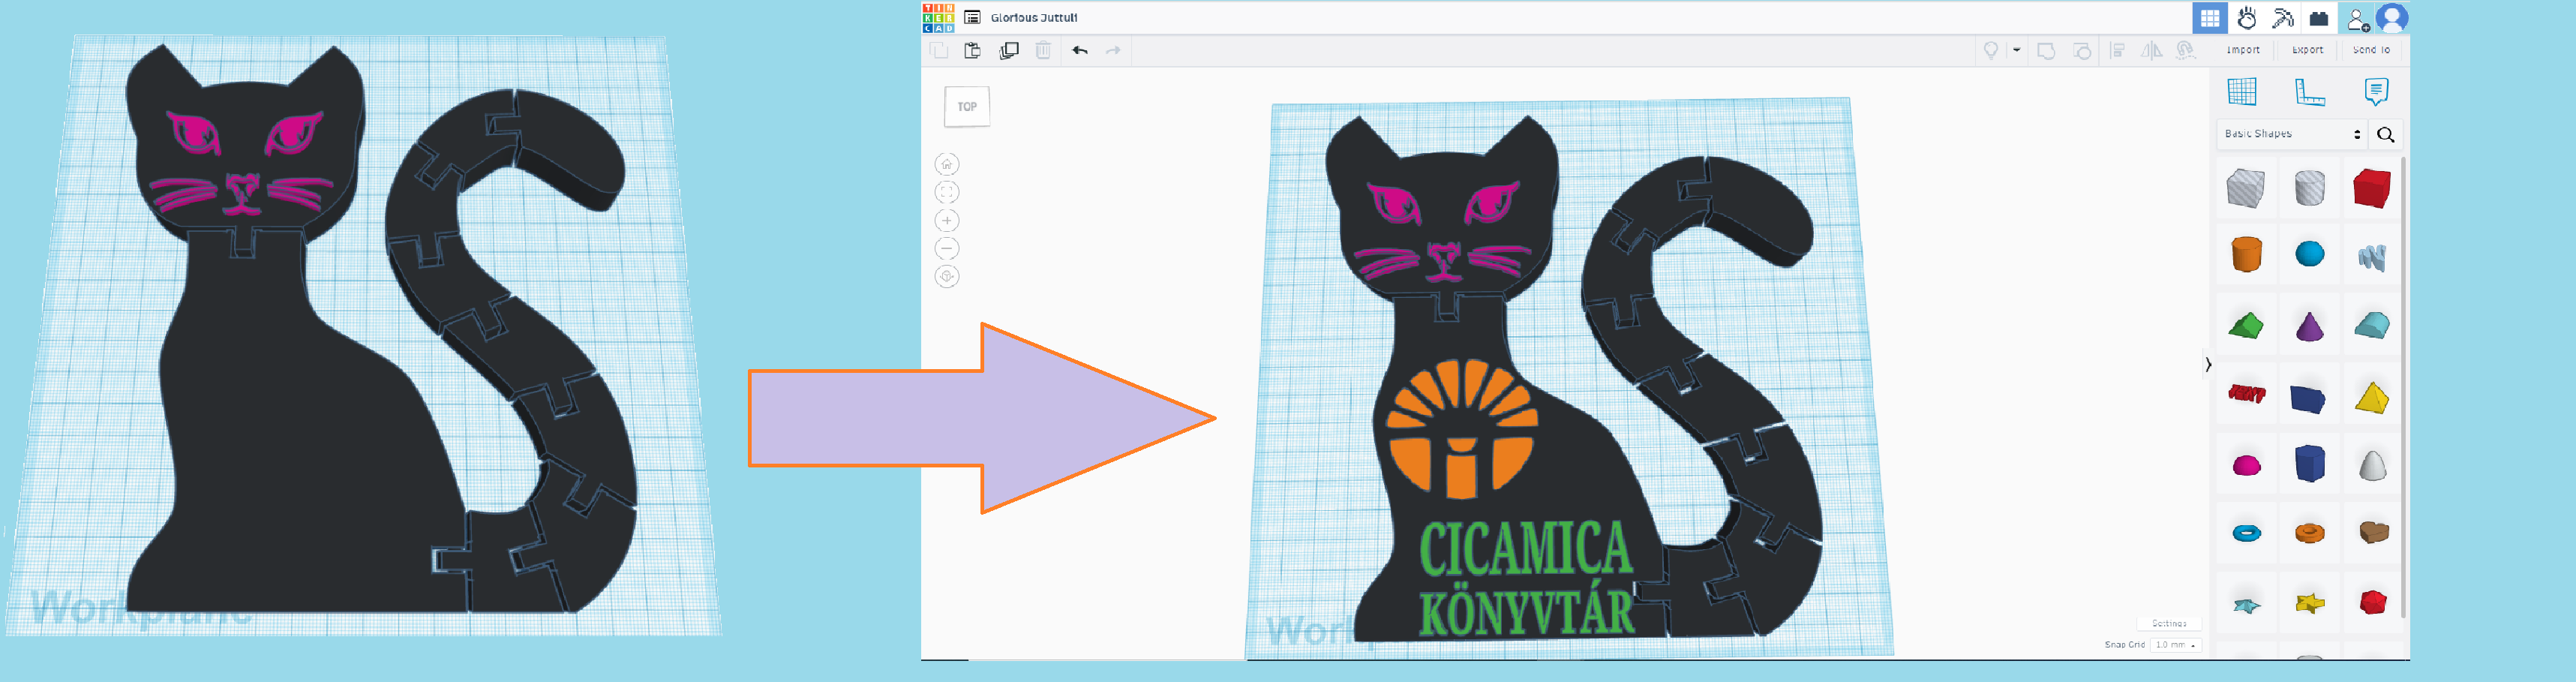Select the light blue Scribble shape
The image size is (2576, 682).
tap(2372, 257)
